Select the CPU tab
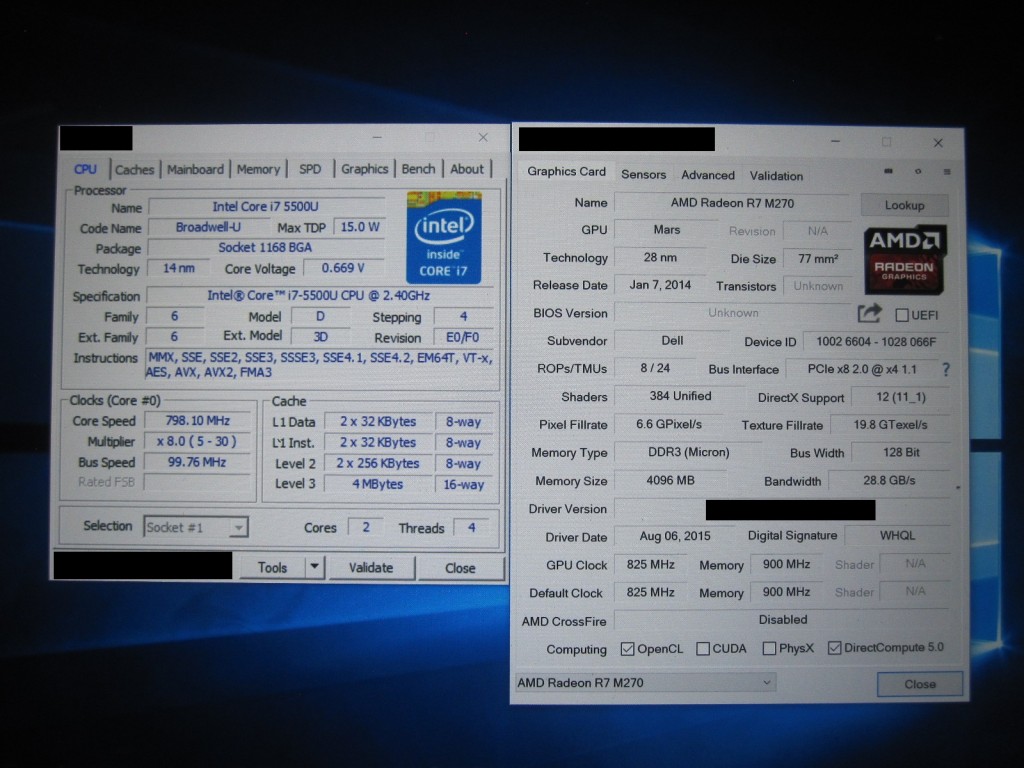The image size is (1024, 768). click(x=85, y=169)
